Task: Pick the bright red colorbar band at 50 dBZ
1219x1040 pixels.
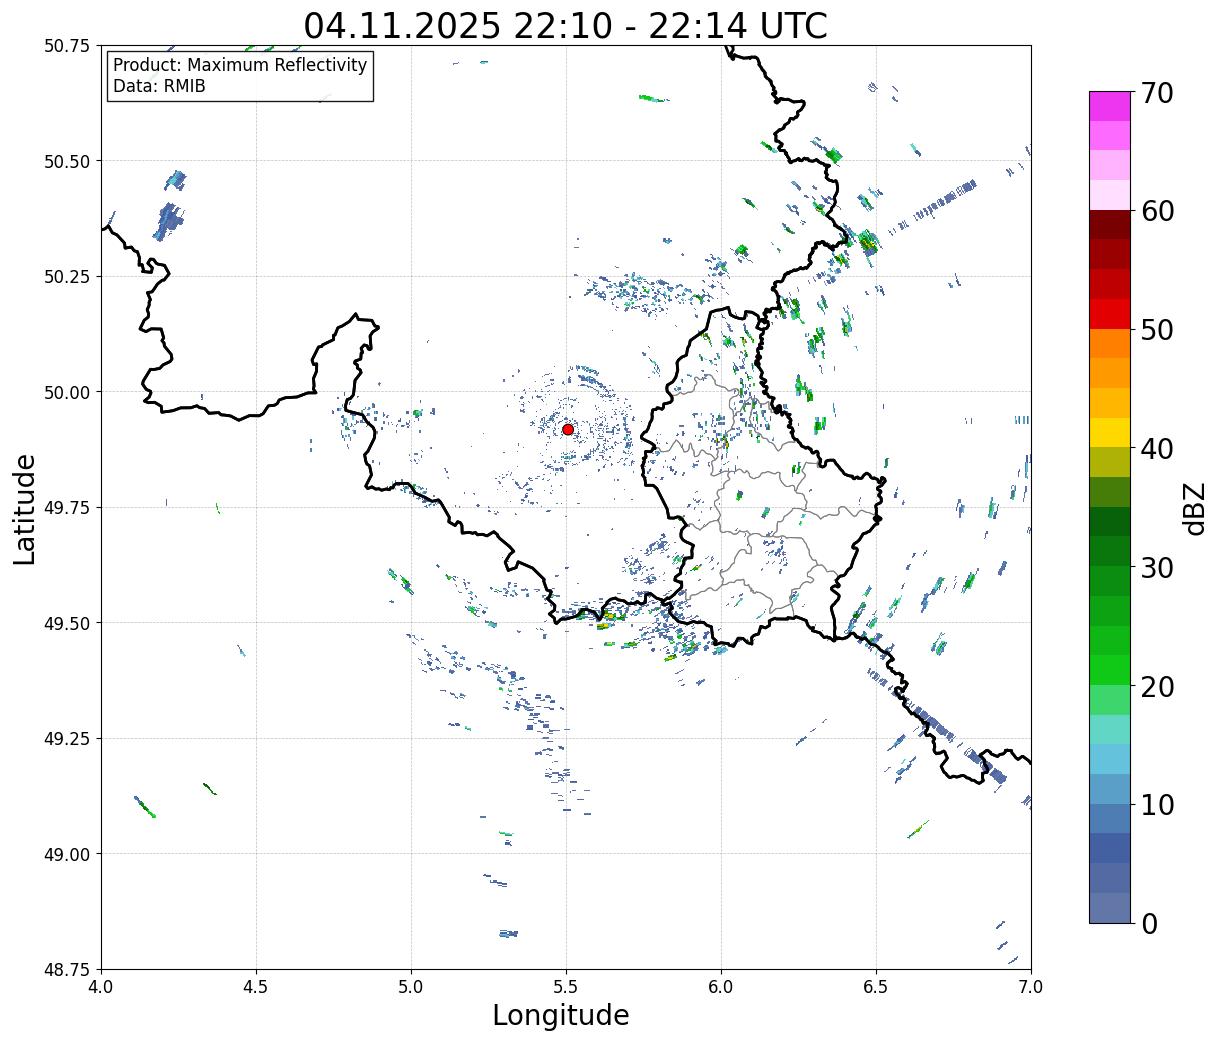Action: (1109, 314)
